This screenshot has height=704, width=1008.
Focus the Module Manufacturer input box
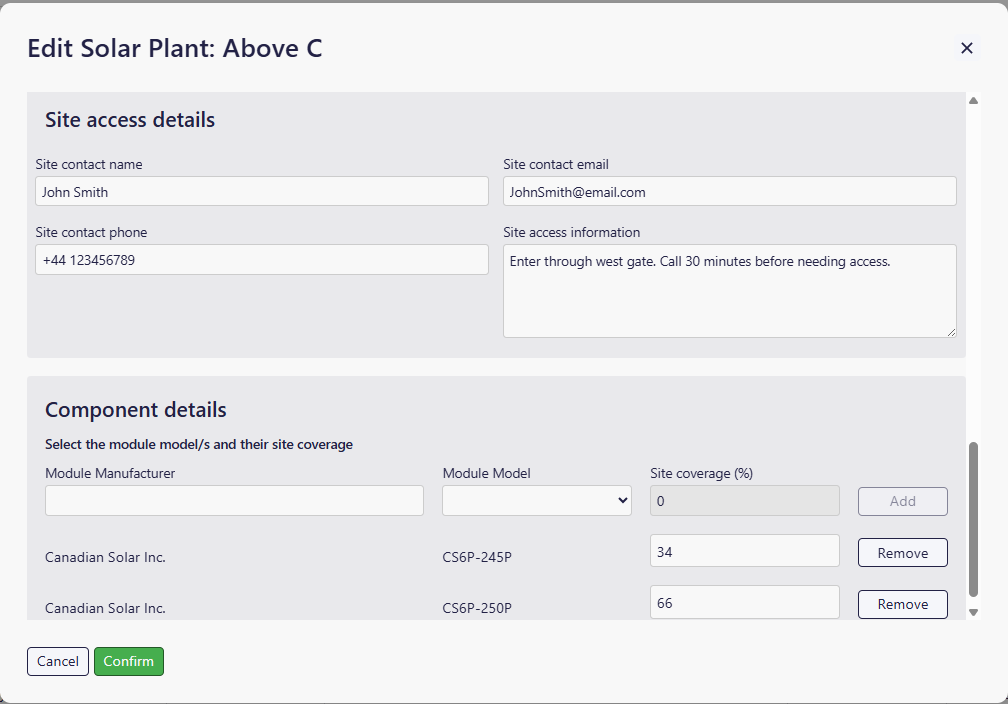pyautogui.click(x=234, y=501)
